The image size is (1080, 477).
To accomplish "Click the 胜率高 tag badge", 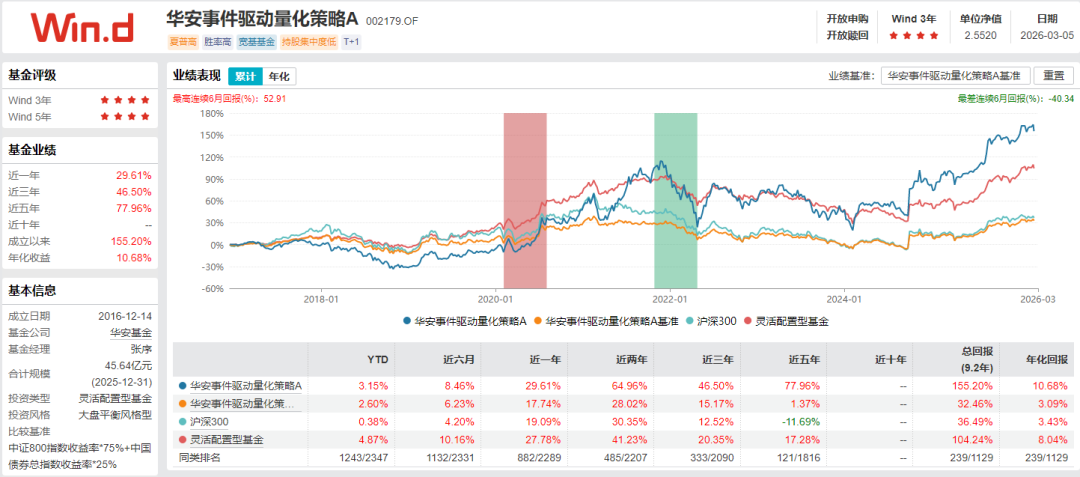I will (x=218, y=42).
